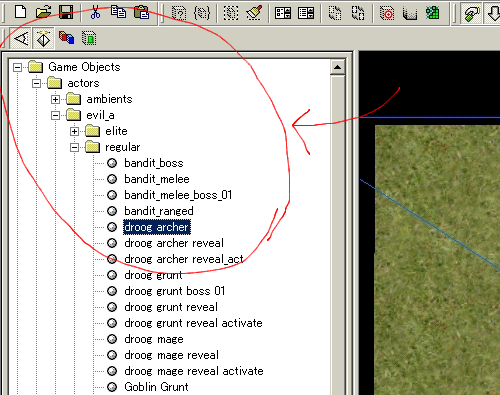Toggle the green pencil-on-dotted-background toolbar button
The height and width of the screenshot is (395, 500).
pos(471,13)
